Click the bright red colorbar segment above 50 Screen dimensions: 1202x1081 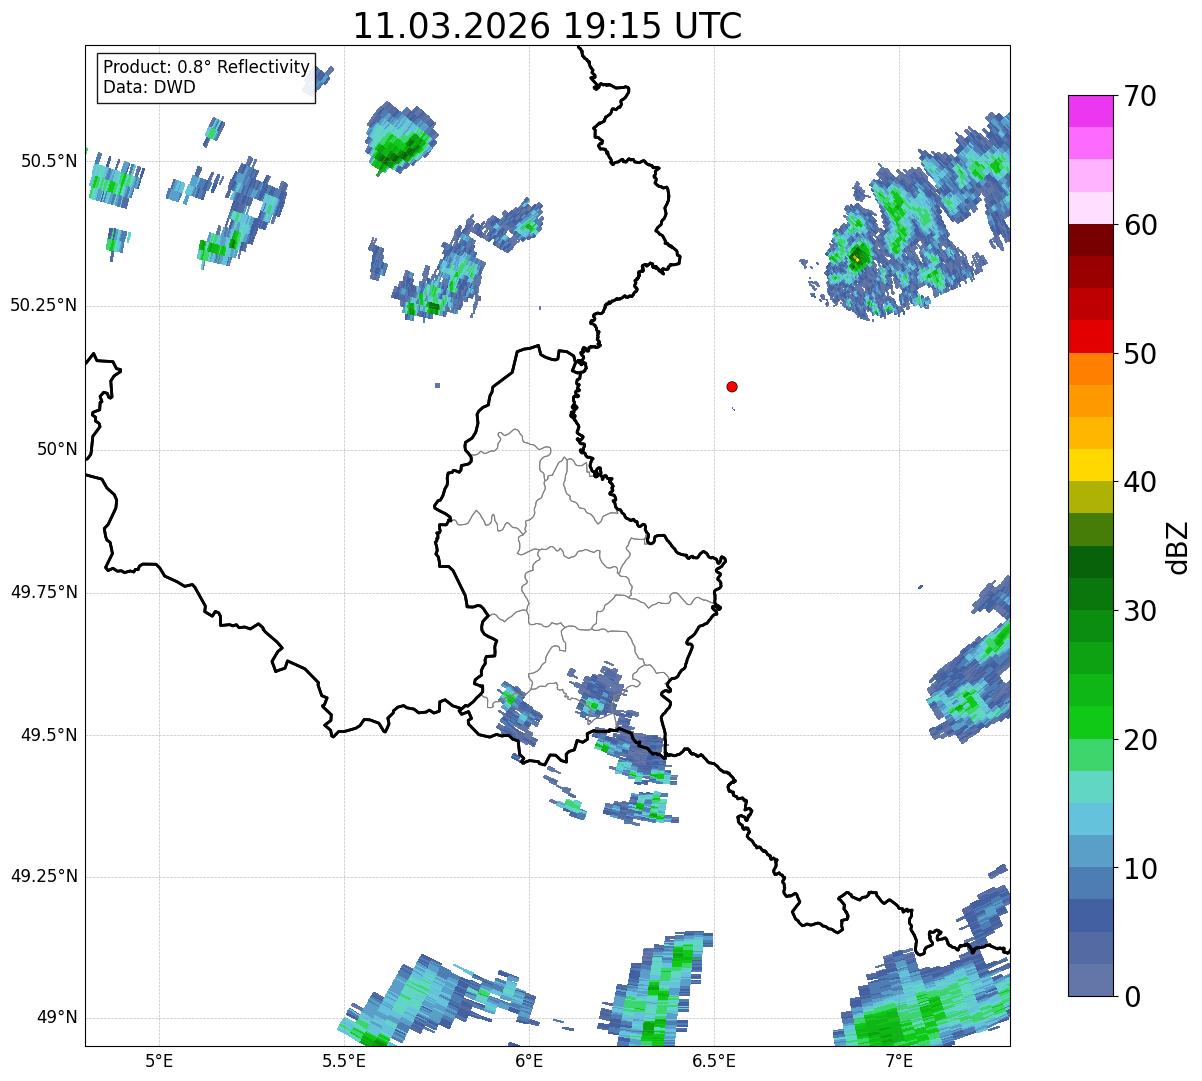pos(1090,336)
